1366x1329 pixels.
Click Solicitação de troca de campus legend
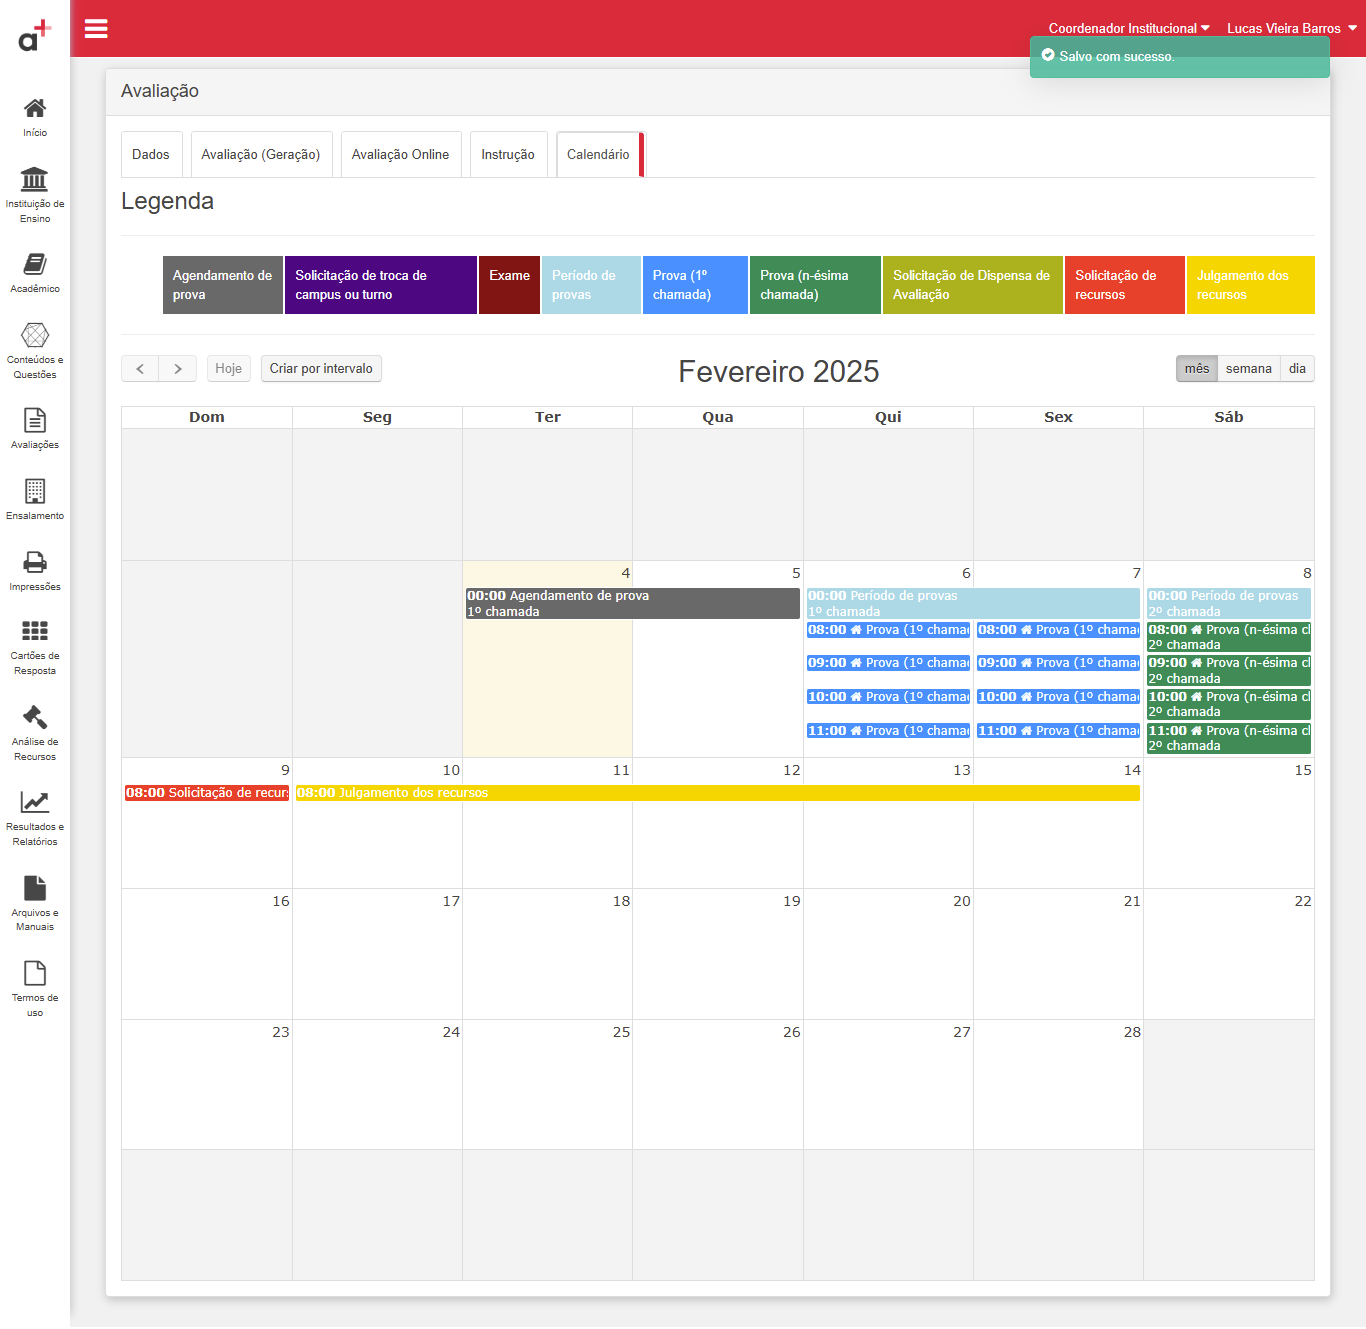point(381,285)
